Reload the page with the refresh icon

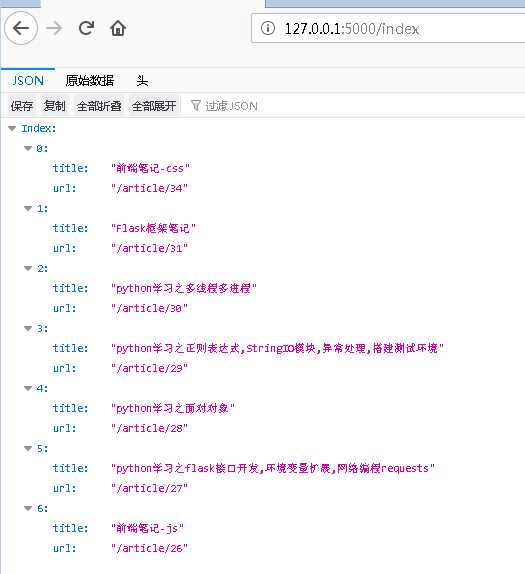[87, 28]
